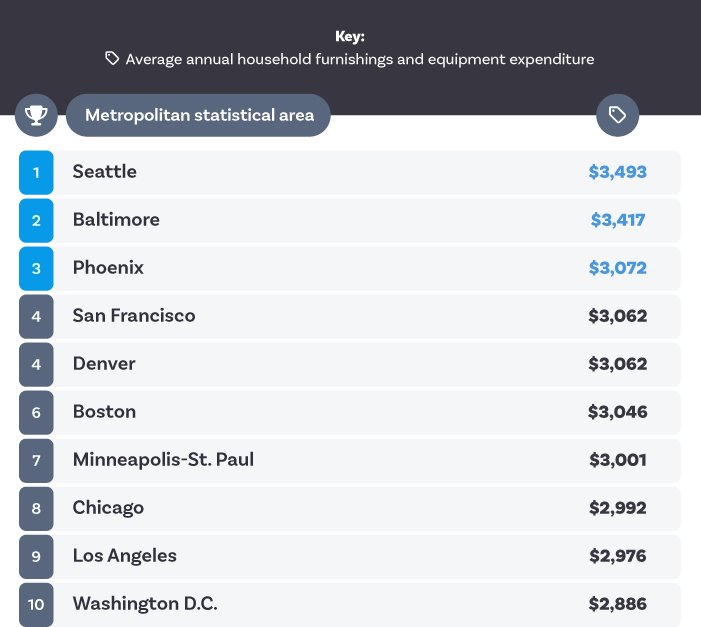This screenshot has height=627, width=701.
Task: Click the price tag column icon
Action: pyautogui.click(x=617, y=115)
